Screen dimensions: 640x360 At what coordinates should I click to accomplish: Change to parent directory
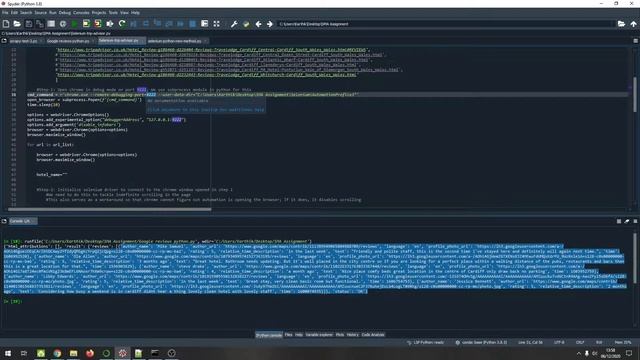click(x=633, y=24)
